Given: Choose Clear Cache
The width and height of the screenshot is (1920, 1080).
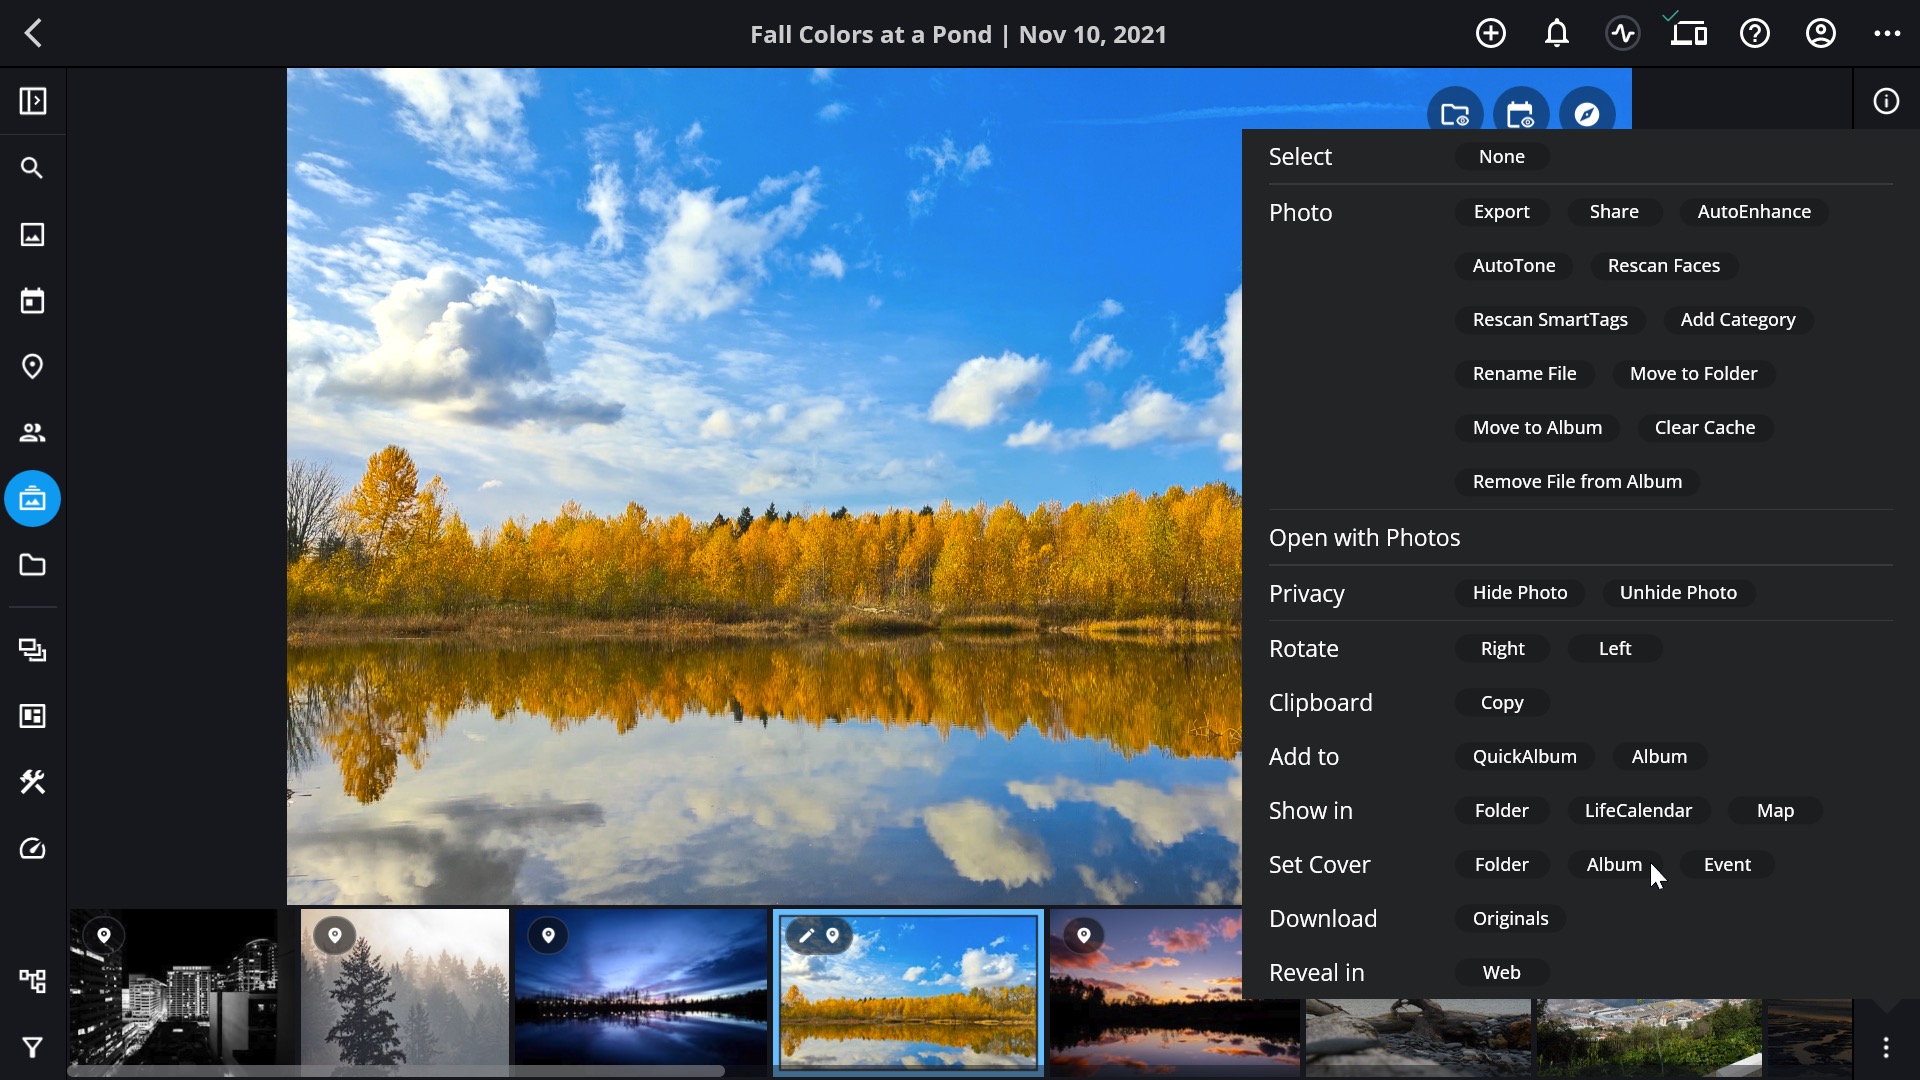Looking at the screenshot, I should click(1705, 428).
